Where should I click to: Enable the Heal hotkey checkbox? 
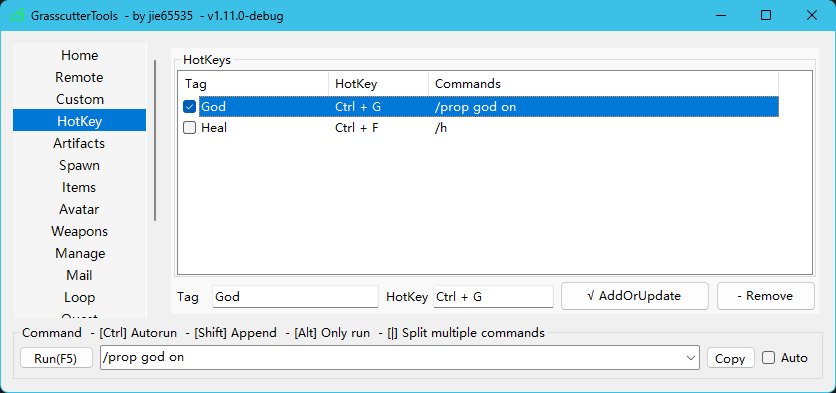tap(189, 128)
